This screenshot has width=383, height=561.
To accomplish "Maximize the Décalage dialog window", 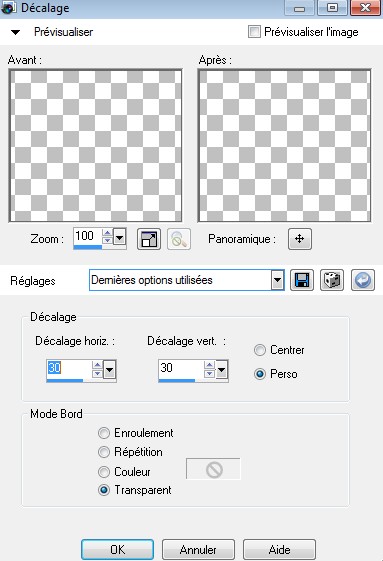I will pos(332,8).
